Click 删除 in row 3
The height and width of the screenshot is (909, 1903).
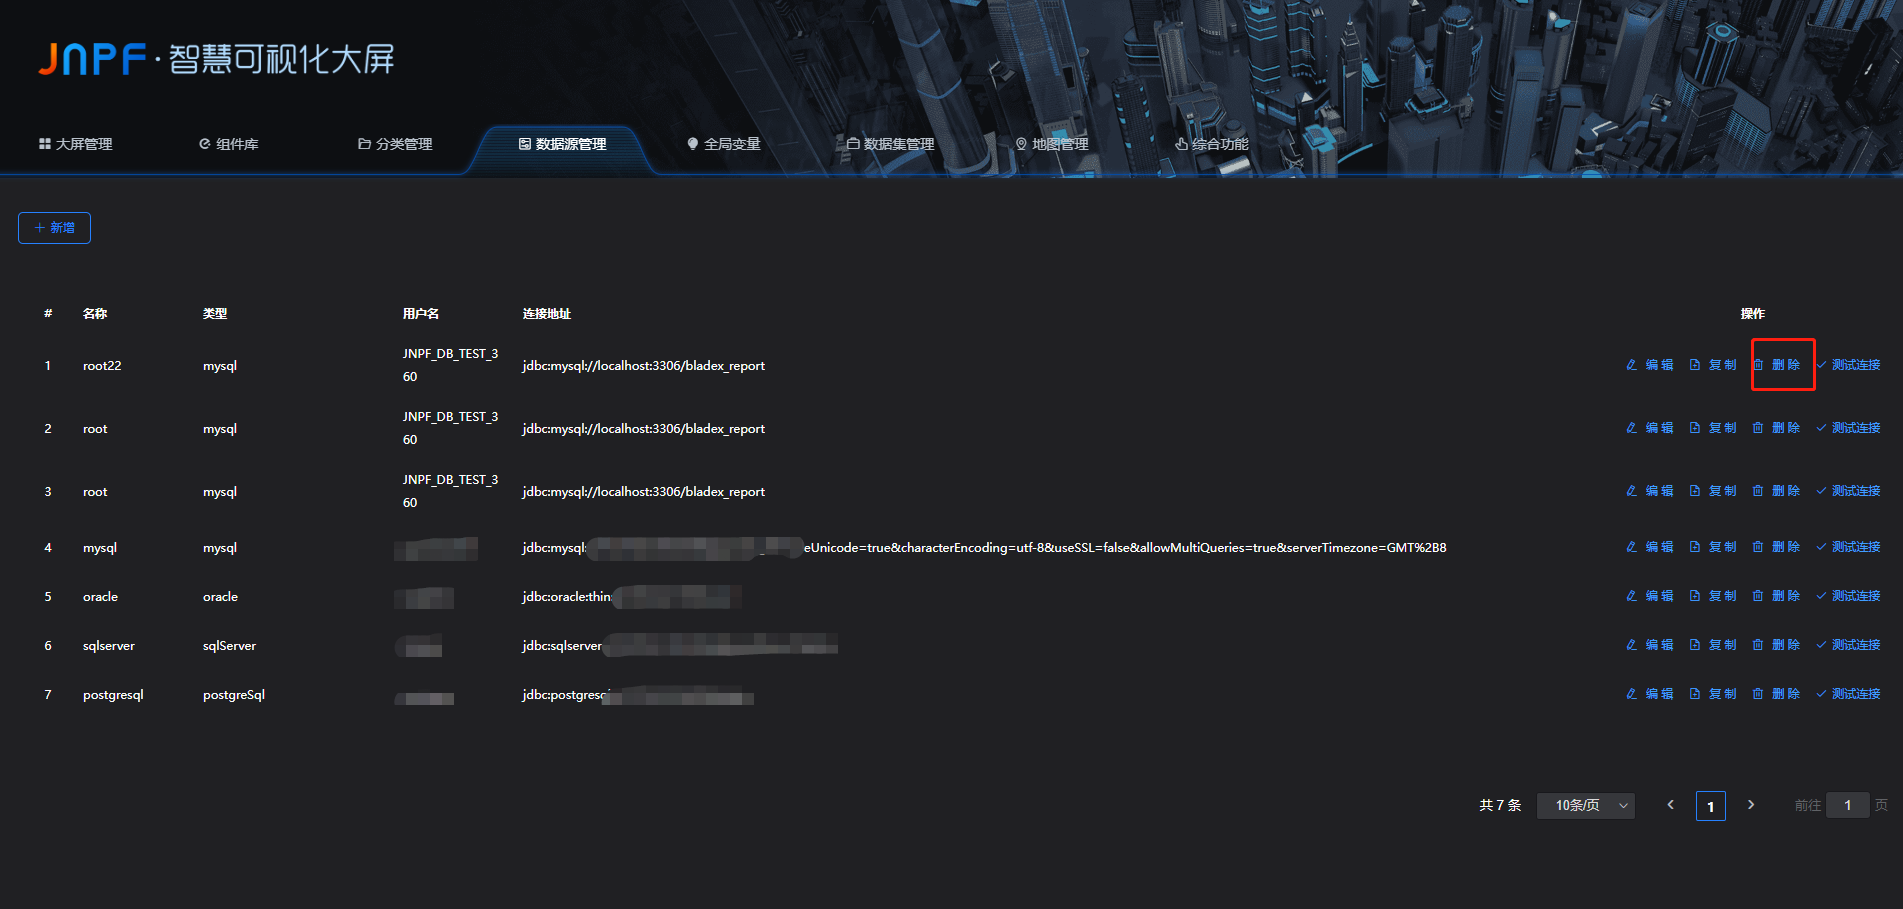pos(1776,491)
